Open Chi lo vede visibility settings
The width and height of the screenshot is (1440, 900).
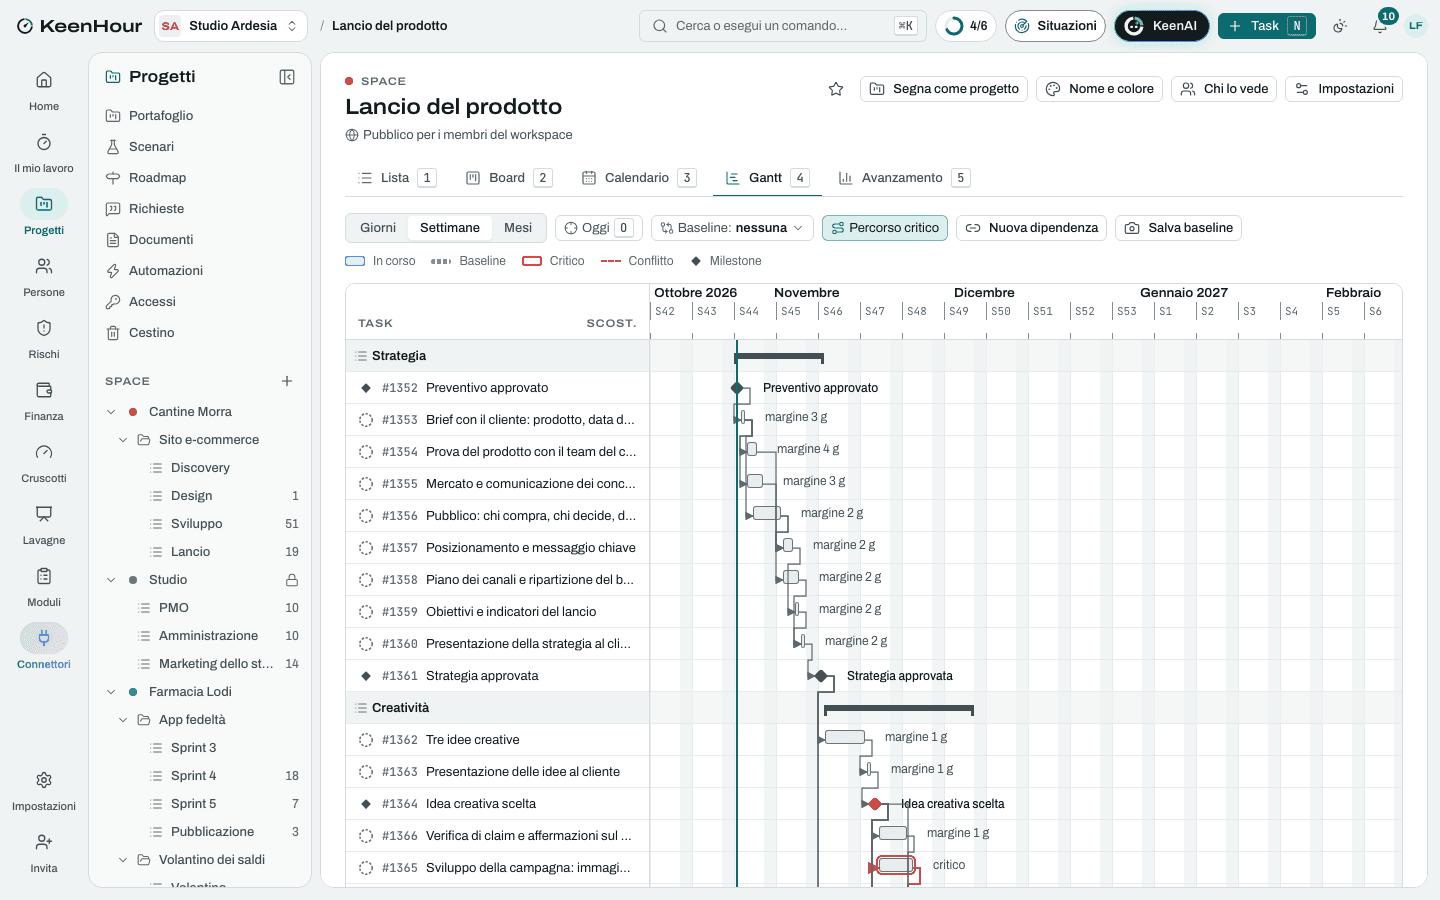[x=1224, y=89]
